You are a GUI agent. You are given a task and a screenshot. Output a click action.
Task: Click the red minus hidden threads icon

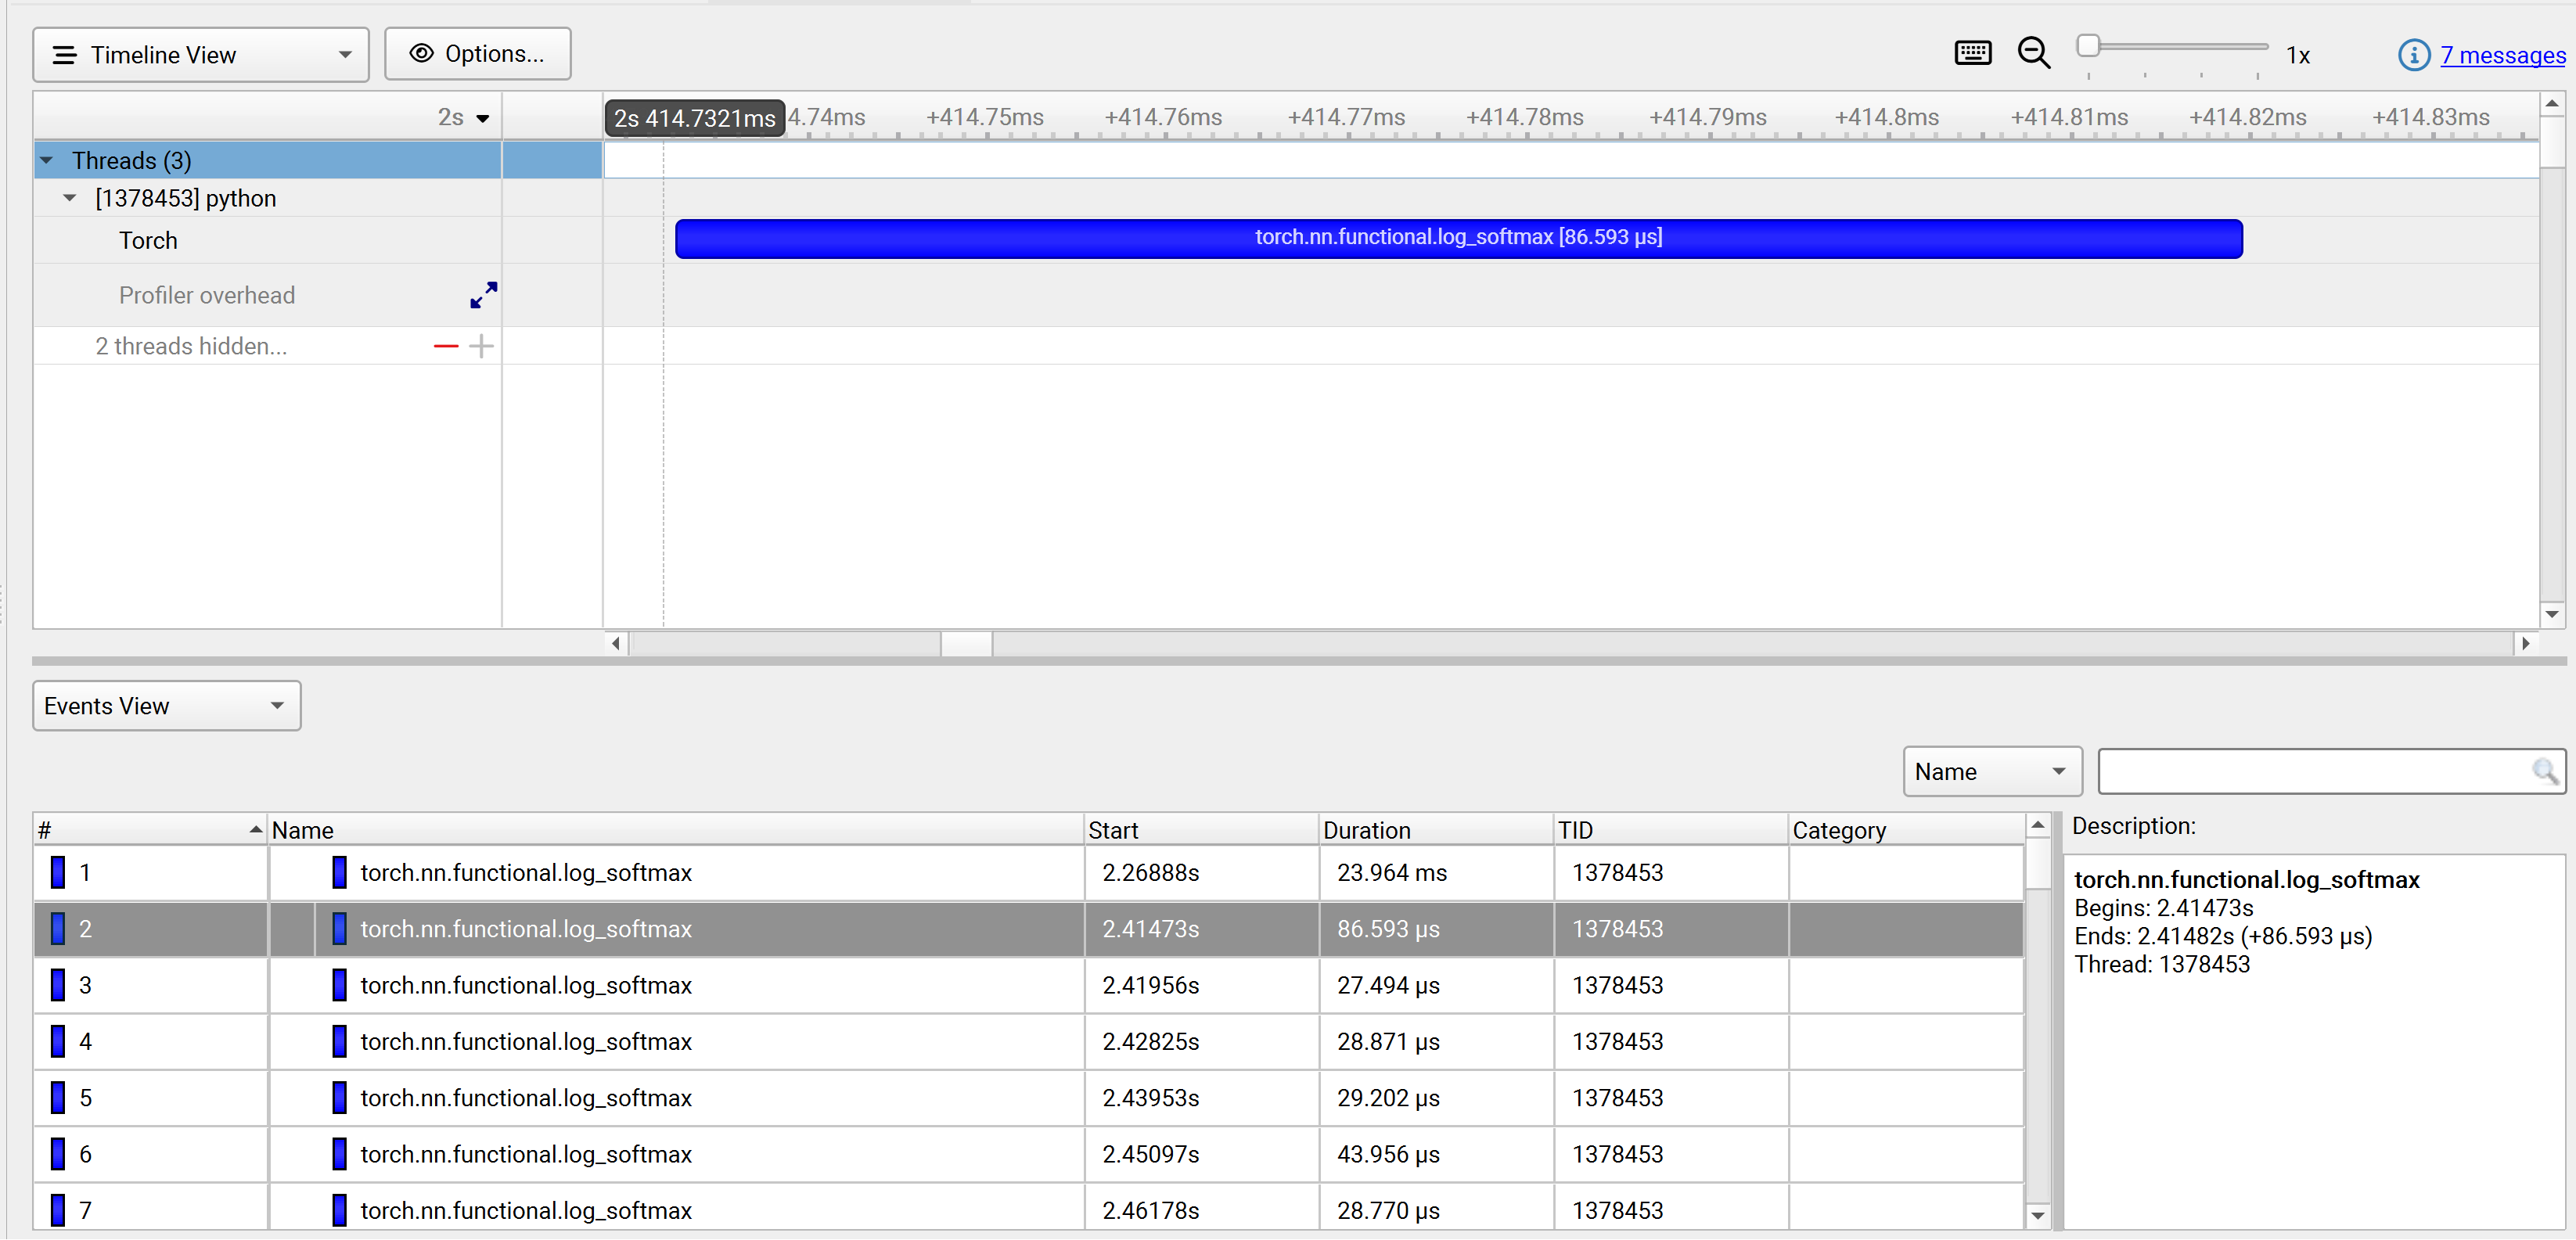tap(445, 347)
